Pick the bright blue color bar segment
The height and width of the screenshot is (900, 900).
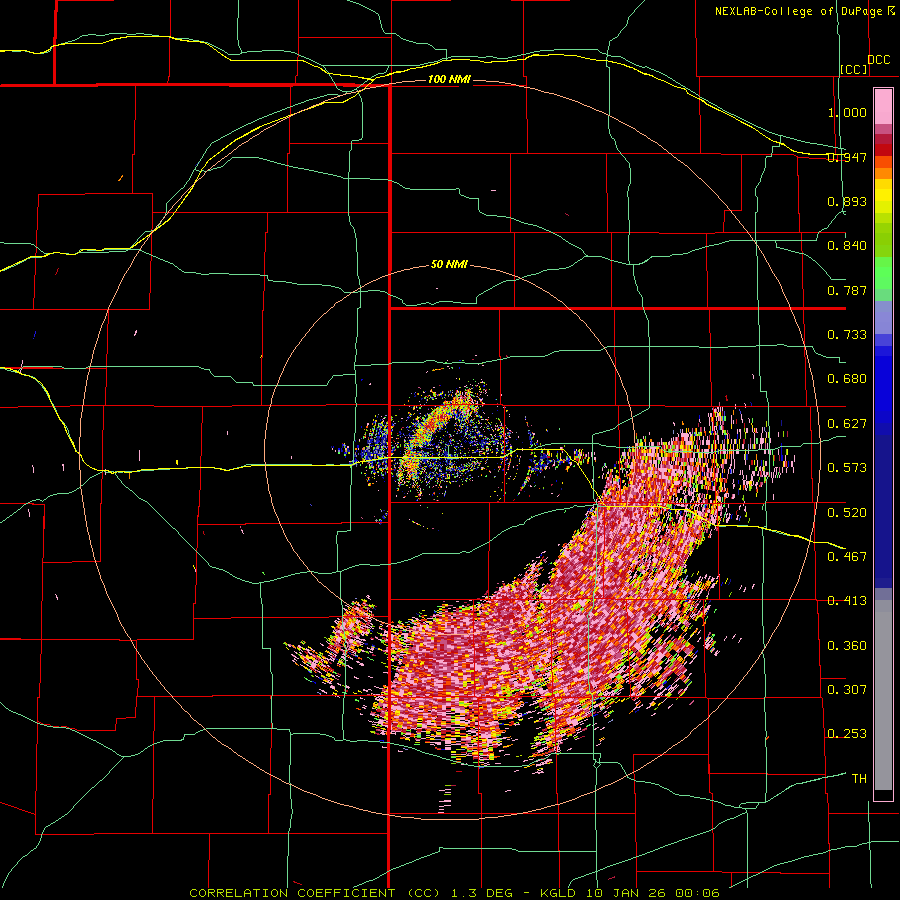tap(883, 385)
